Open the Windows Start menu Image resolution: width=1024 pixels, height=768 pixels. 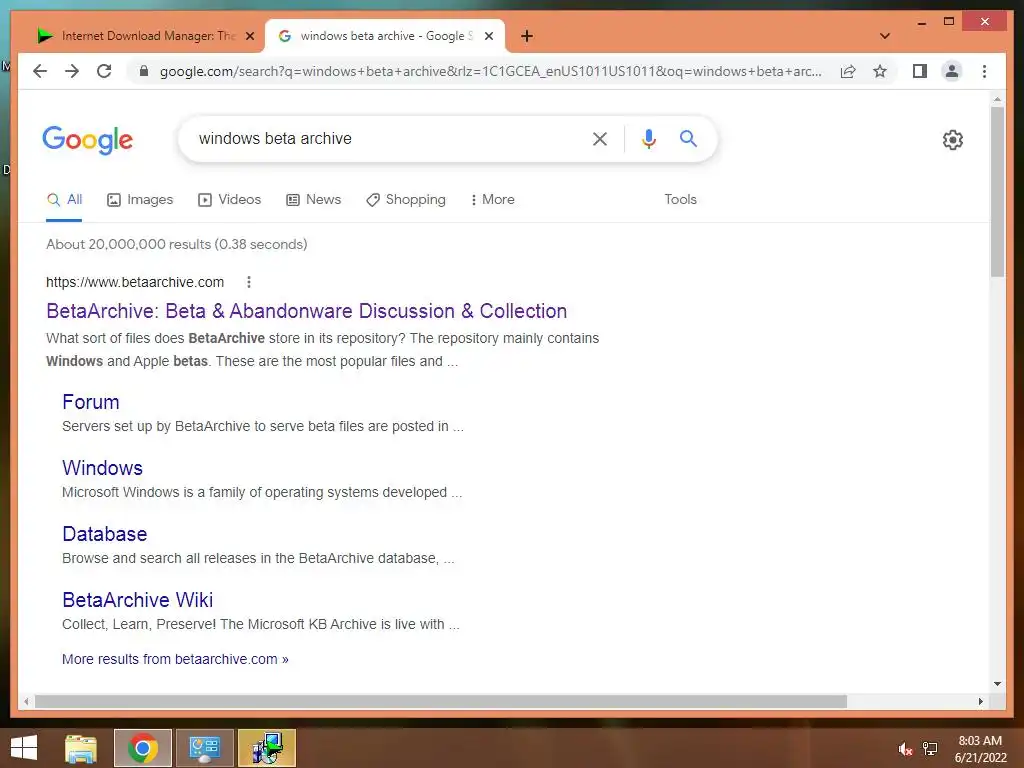click(24, 748)
